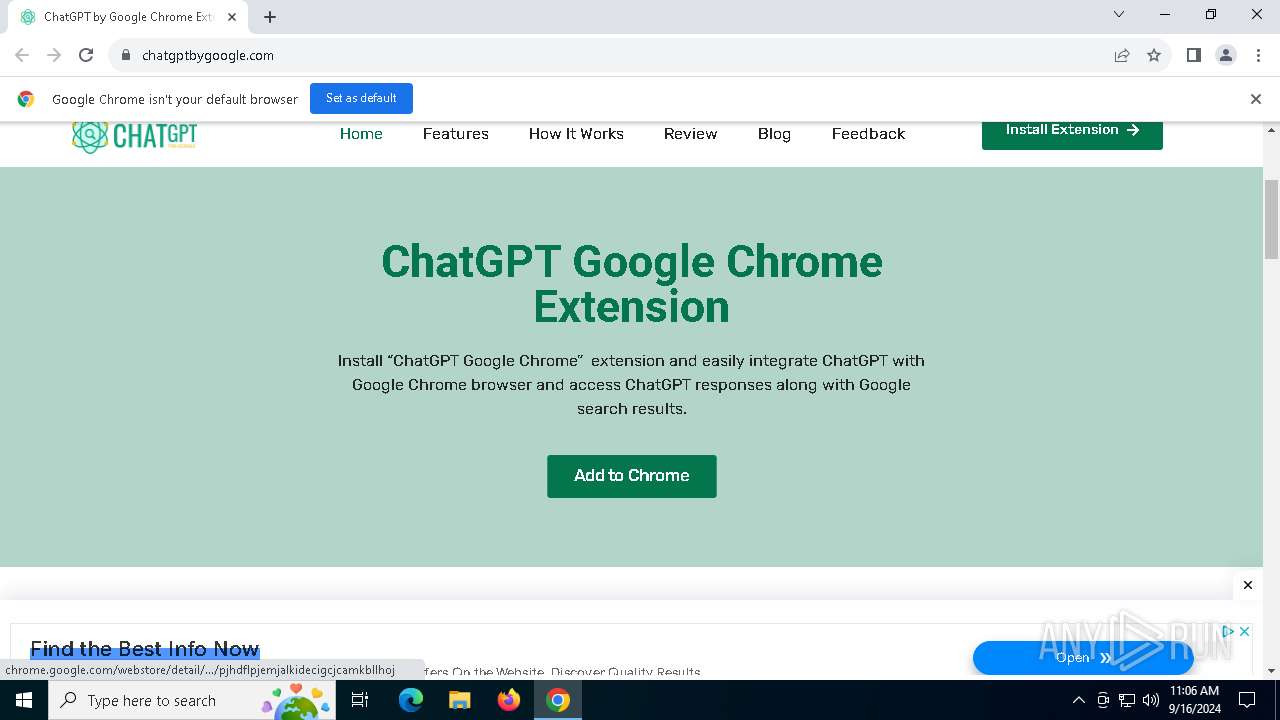
Task: Click the Set as default button
Action: click(x=361, y=98)
